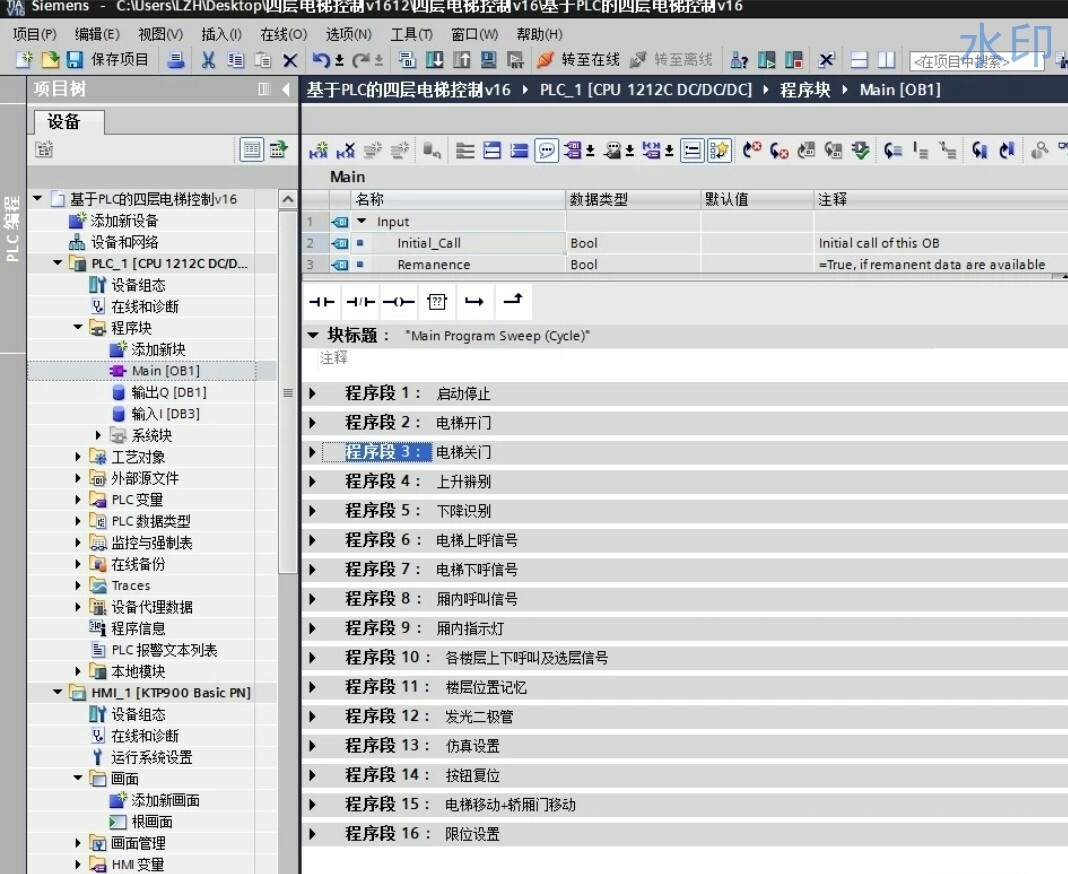Expand 程序段 10 network
The image size is (1068, 874).
point(313,657)
